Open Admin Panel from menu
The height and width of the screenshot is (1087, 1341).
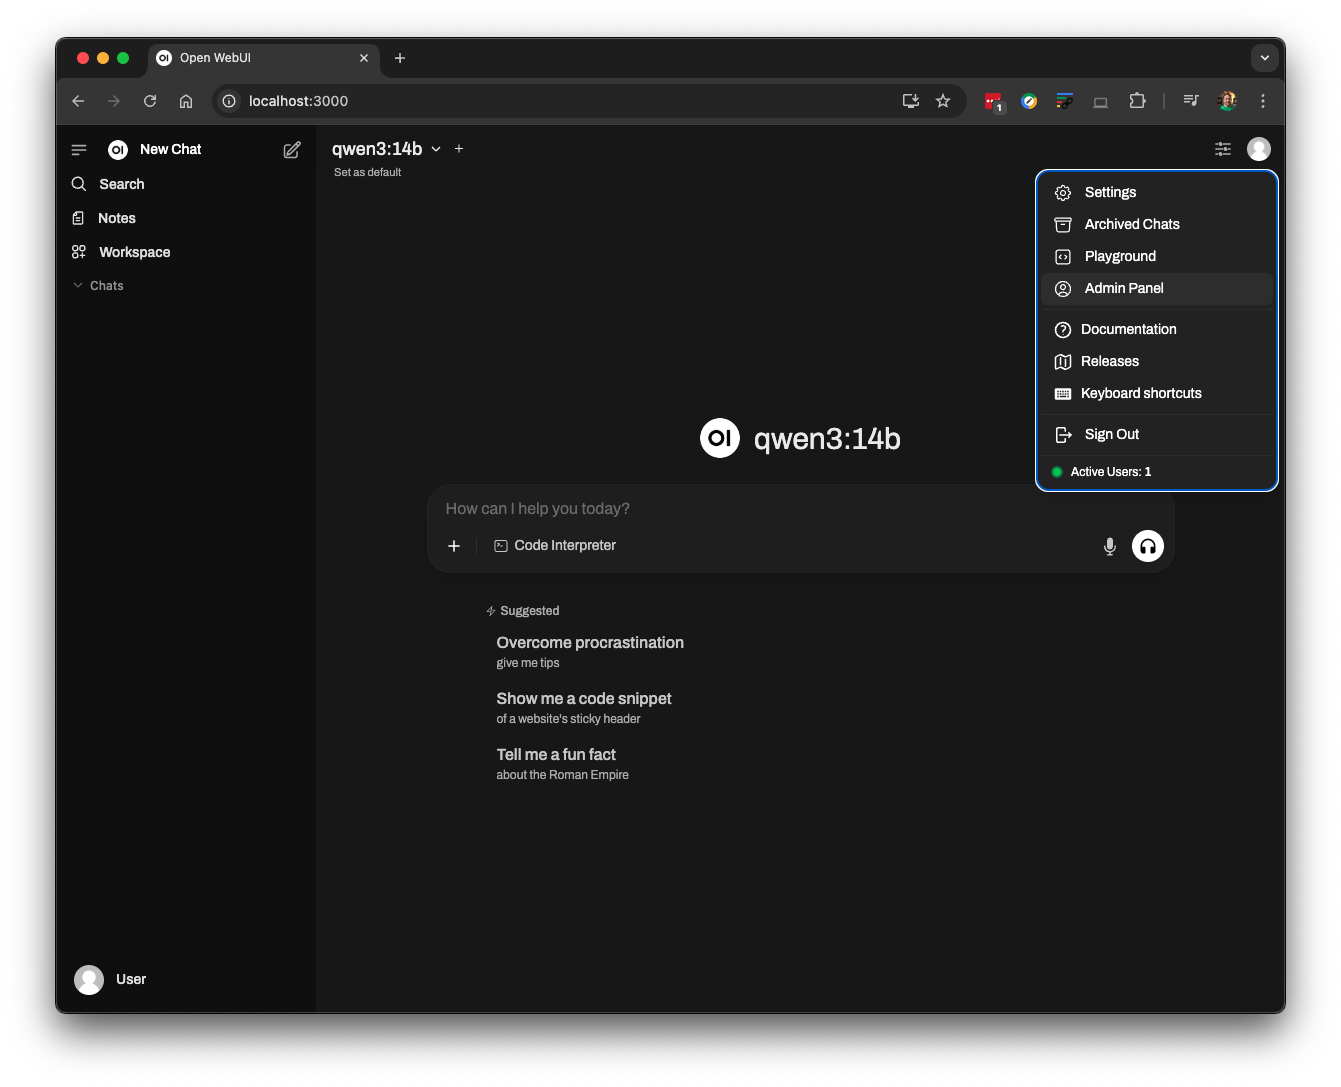tap(1124, 288)
